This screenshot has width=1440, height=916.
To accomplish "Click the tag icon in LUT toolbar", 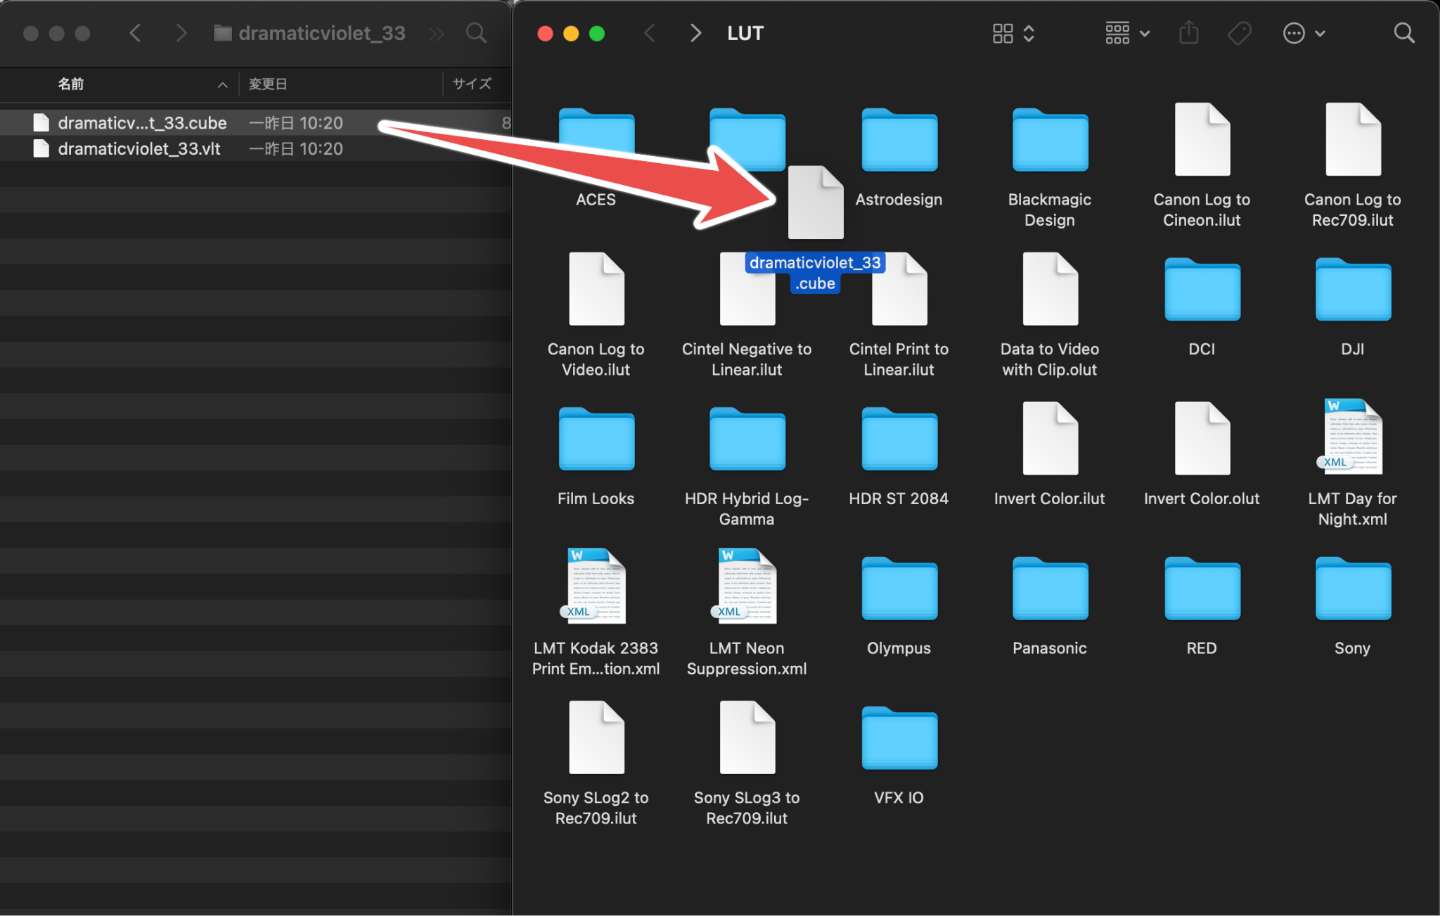I will tap(1240, 34).
